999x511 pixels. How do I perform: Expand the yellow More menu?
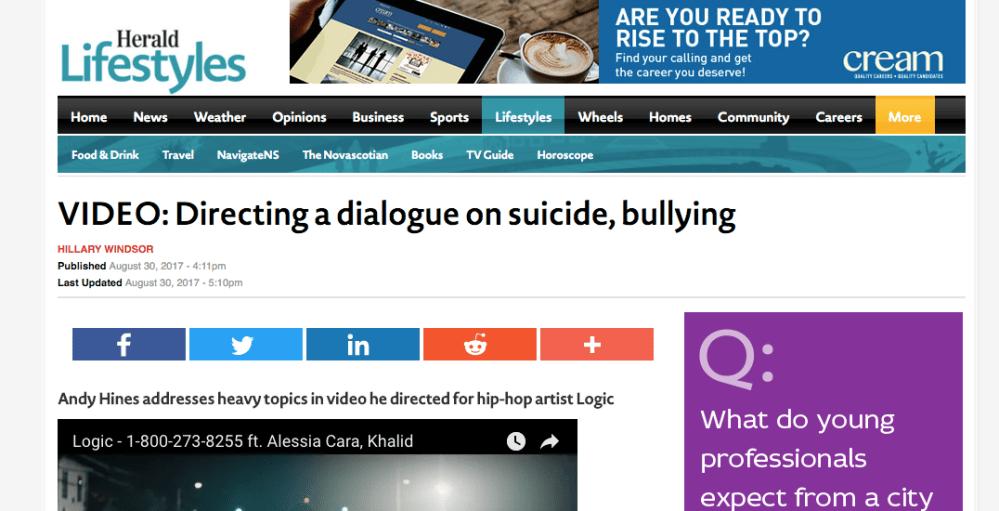tap(904, 117)
